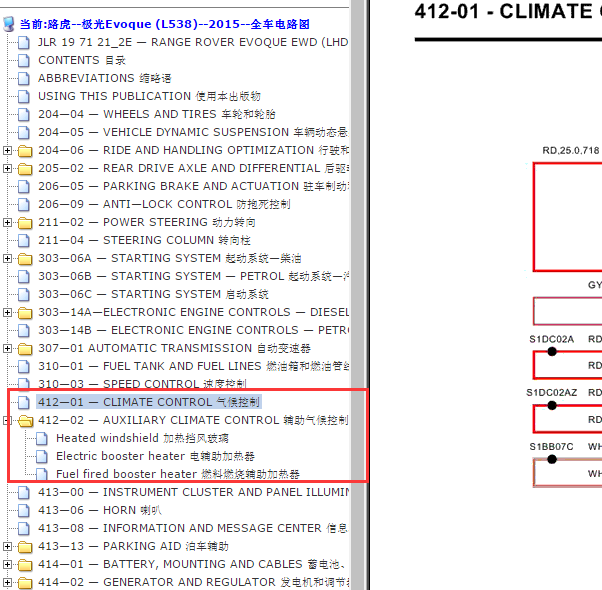Expand the 414-02 GENERATOR AND REGULATOR node
The width and height of the screenshot is (602, 590).
point(7,582)
